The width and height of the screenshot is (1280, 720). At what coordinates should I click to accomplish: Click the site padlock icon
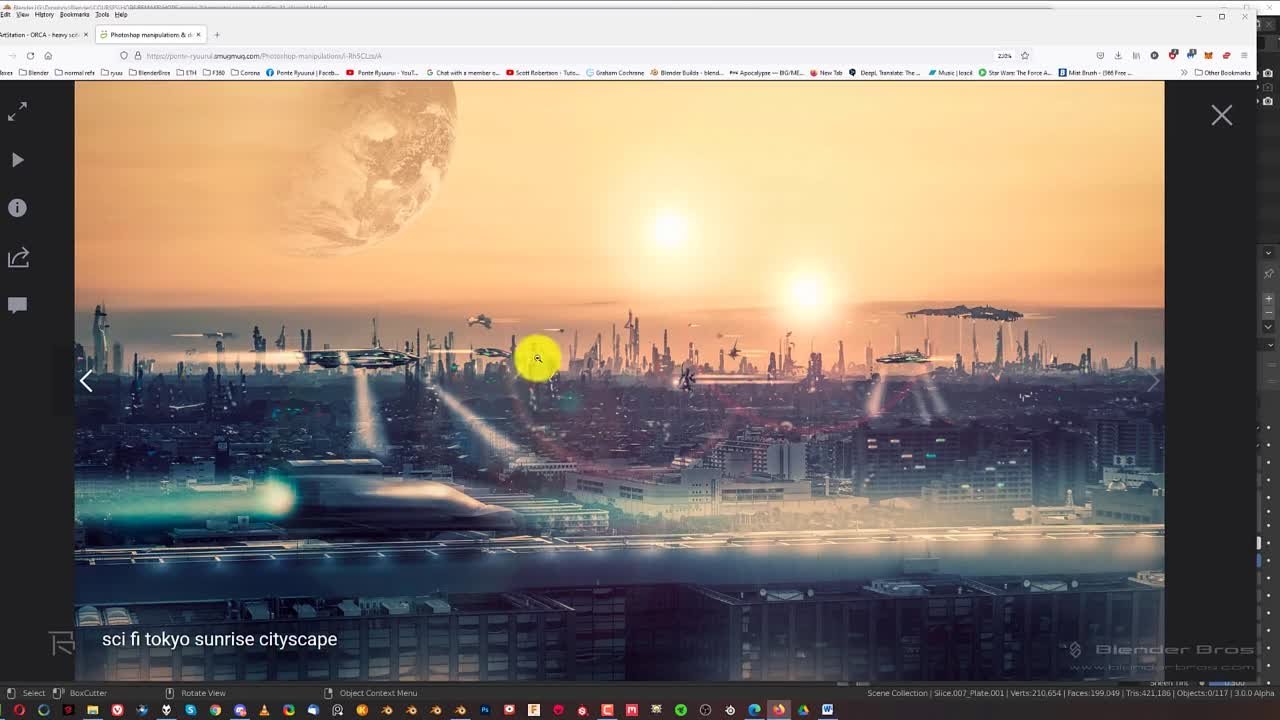pos(138,56)
